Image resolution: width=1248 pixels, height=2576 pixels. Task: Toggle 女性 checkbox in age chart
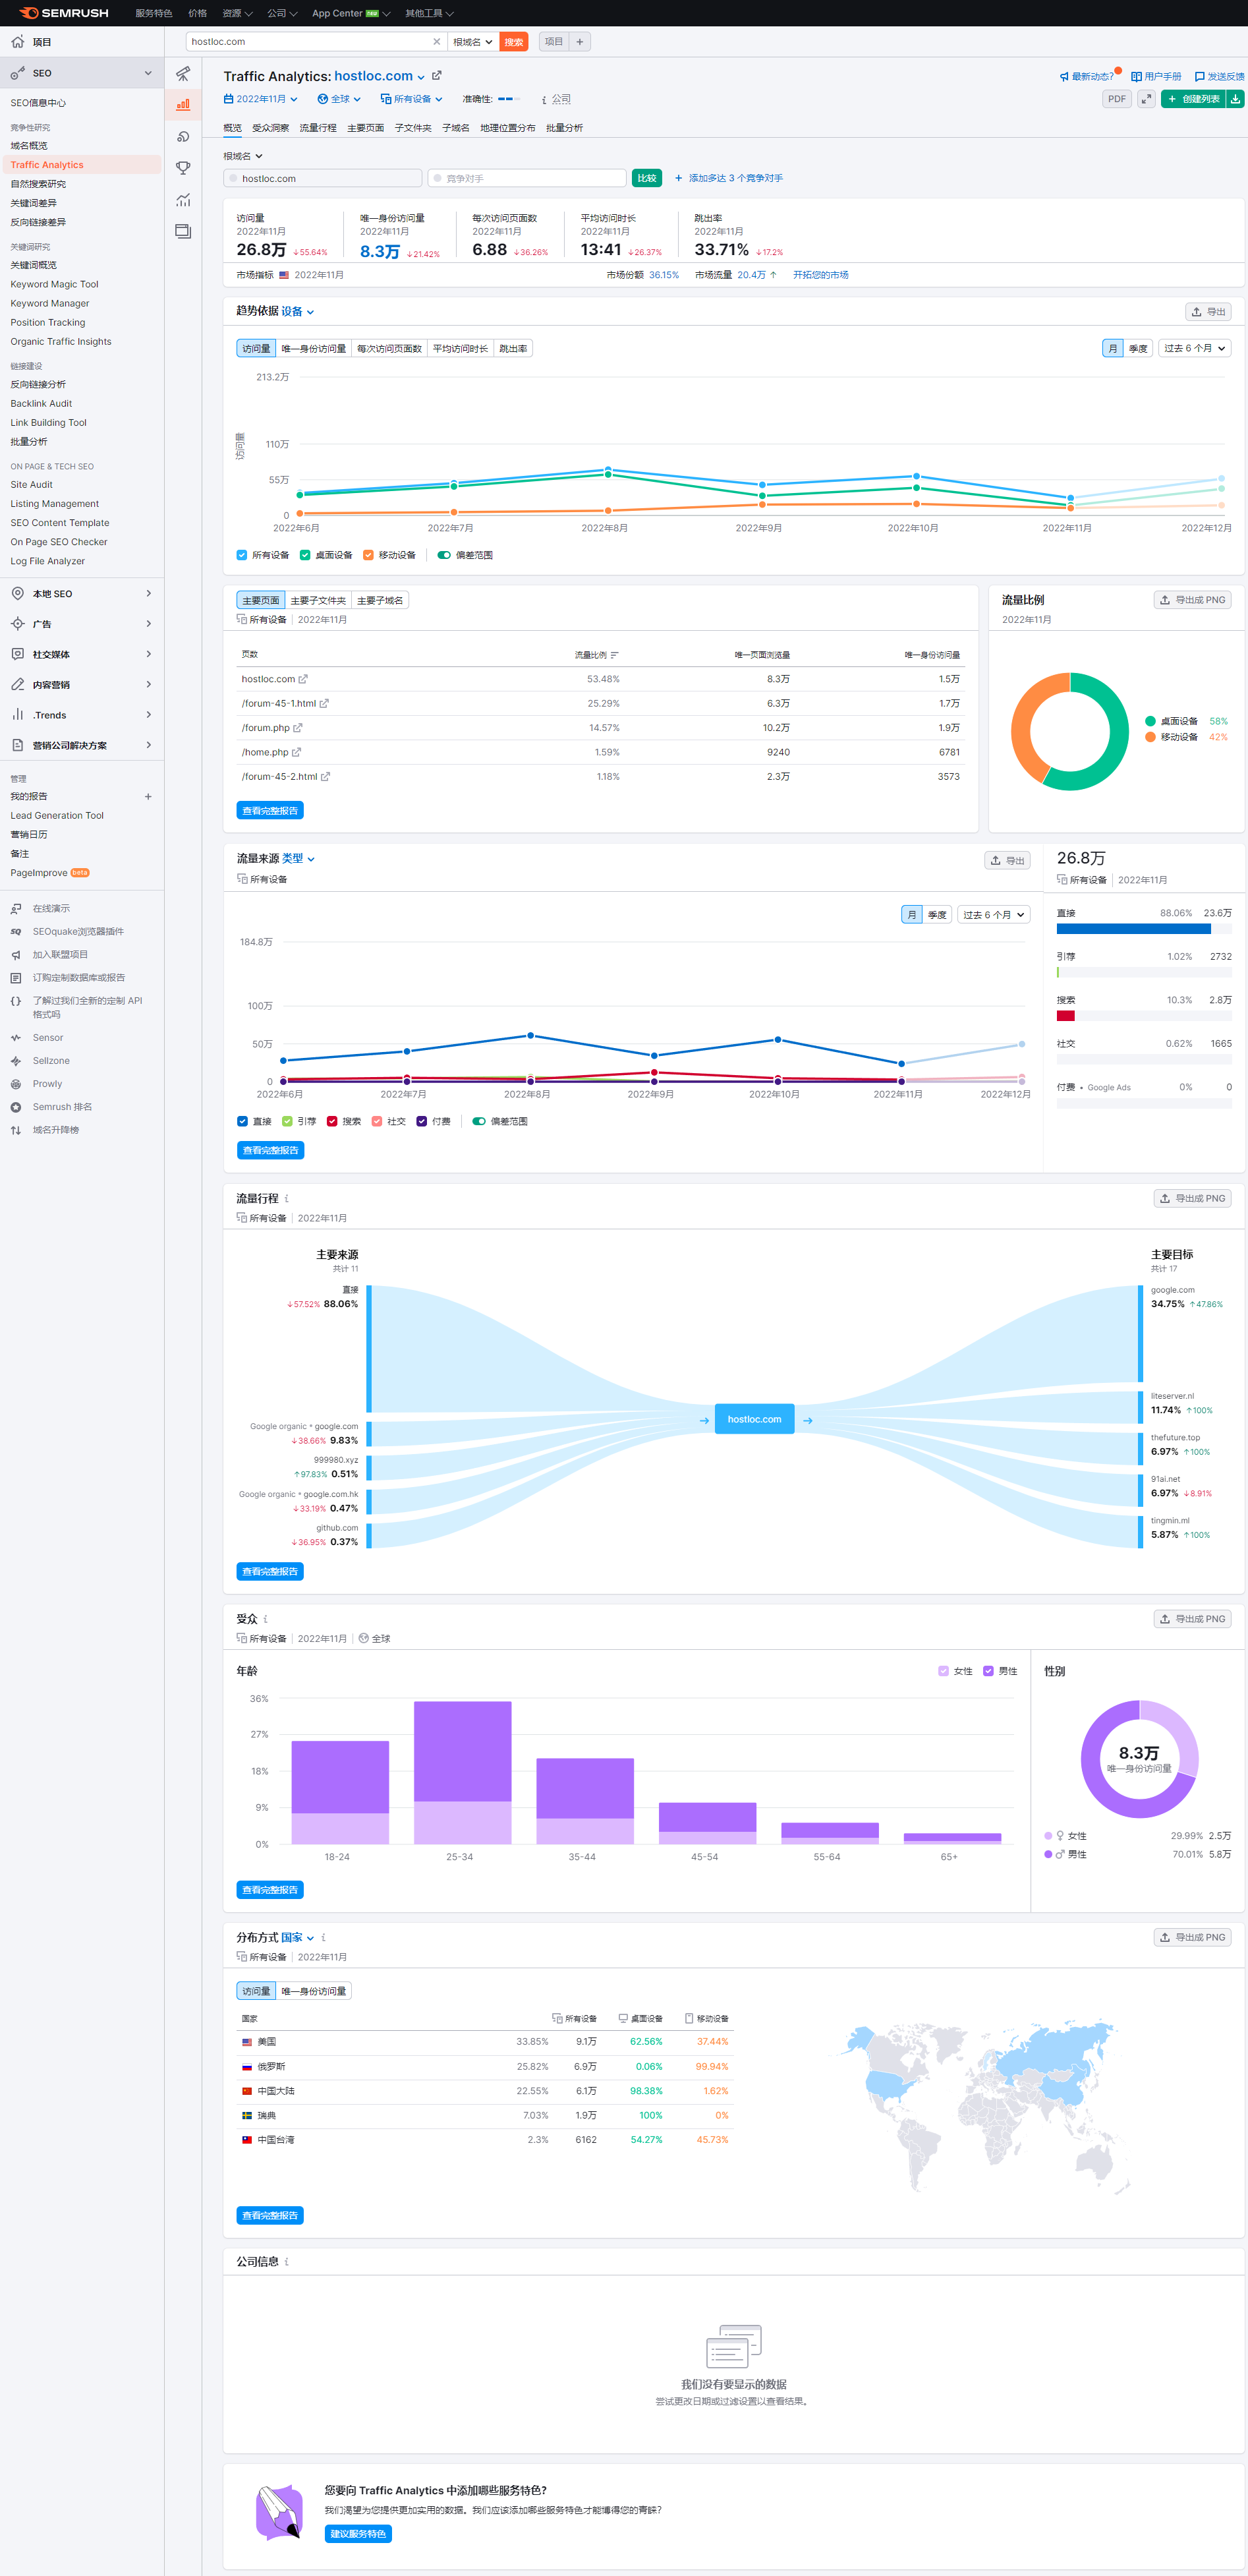pos(943,1671)
